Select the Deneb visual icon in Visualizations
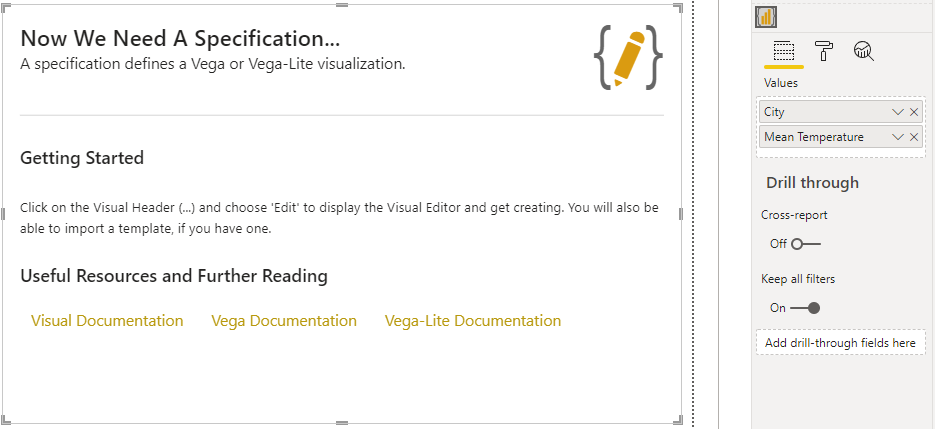 pyautogui.click(x=765, y=17)
